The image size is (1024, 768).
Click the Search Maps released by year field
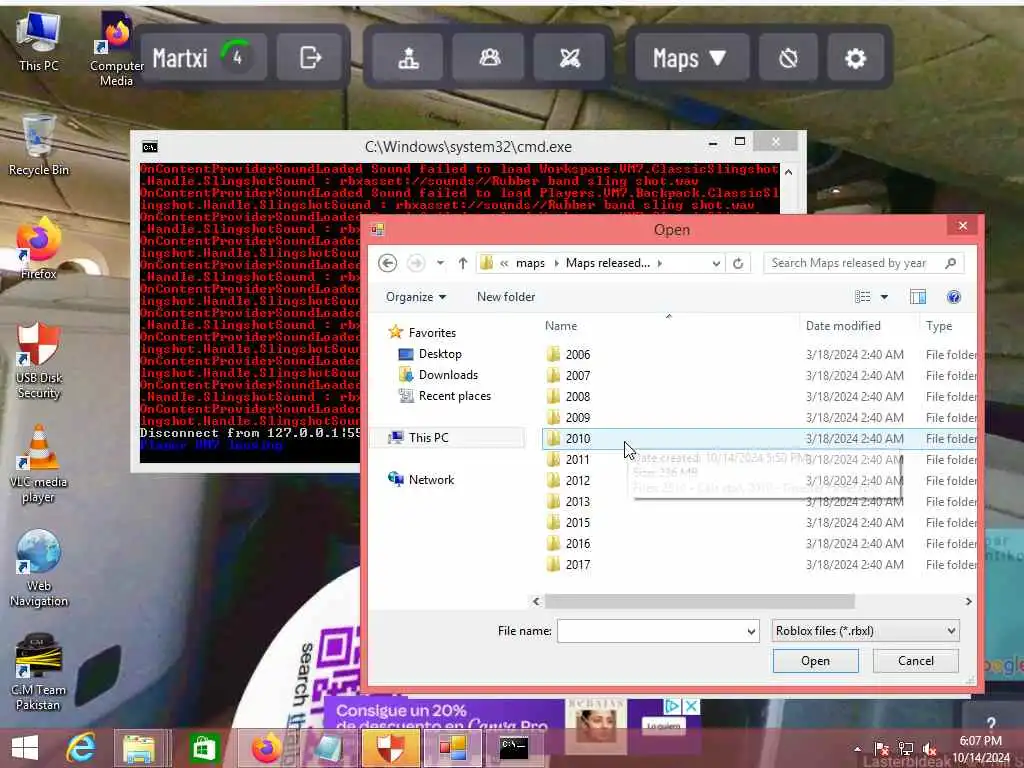point(863,263)
